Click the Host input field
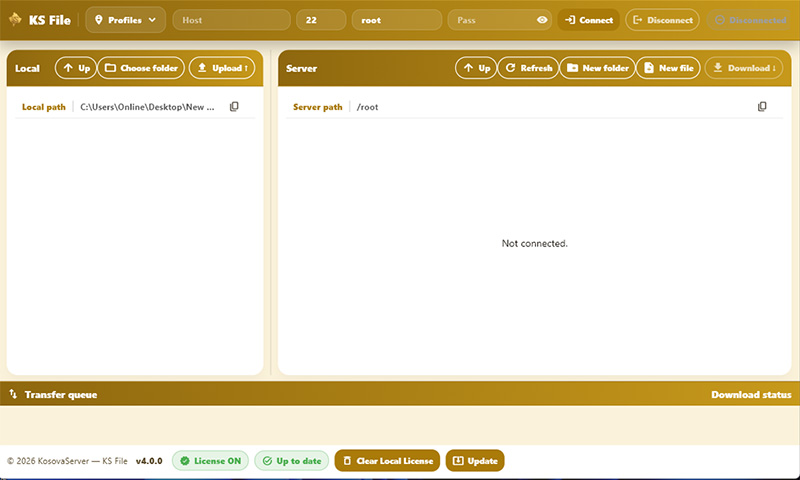This screenshot has height=480, width=800. 232,20
